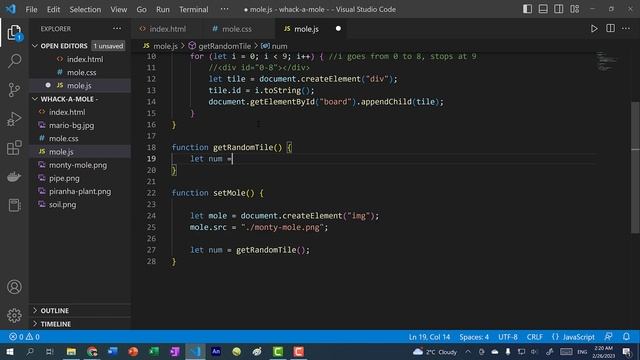
Task: Select mole.js in Open Editors list
Action: coord(80,85)
